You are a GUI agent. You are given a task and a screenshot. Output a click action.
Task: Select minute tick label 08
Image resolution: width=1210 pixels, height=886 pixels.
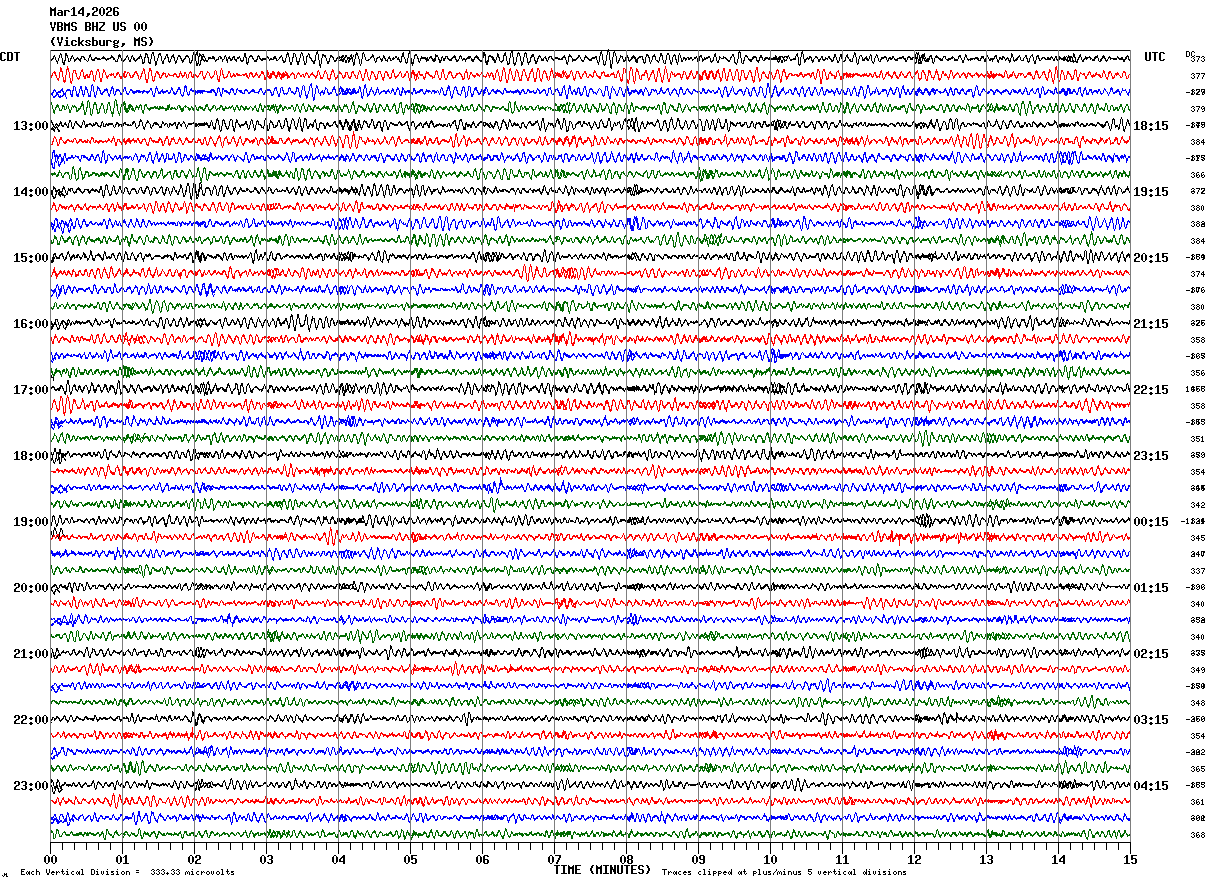626,859
